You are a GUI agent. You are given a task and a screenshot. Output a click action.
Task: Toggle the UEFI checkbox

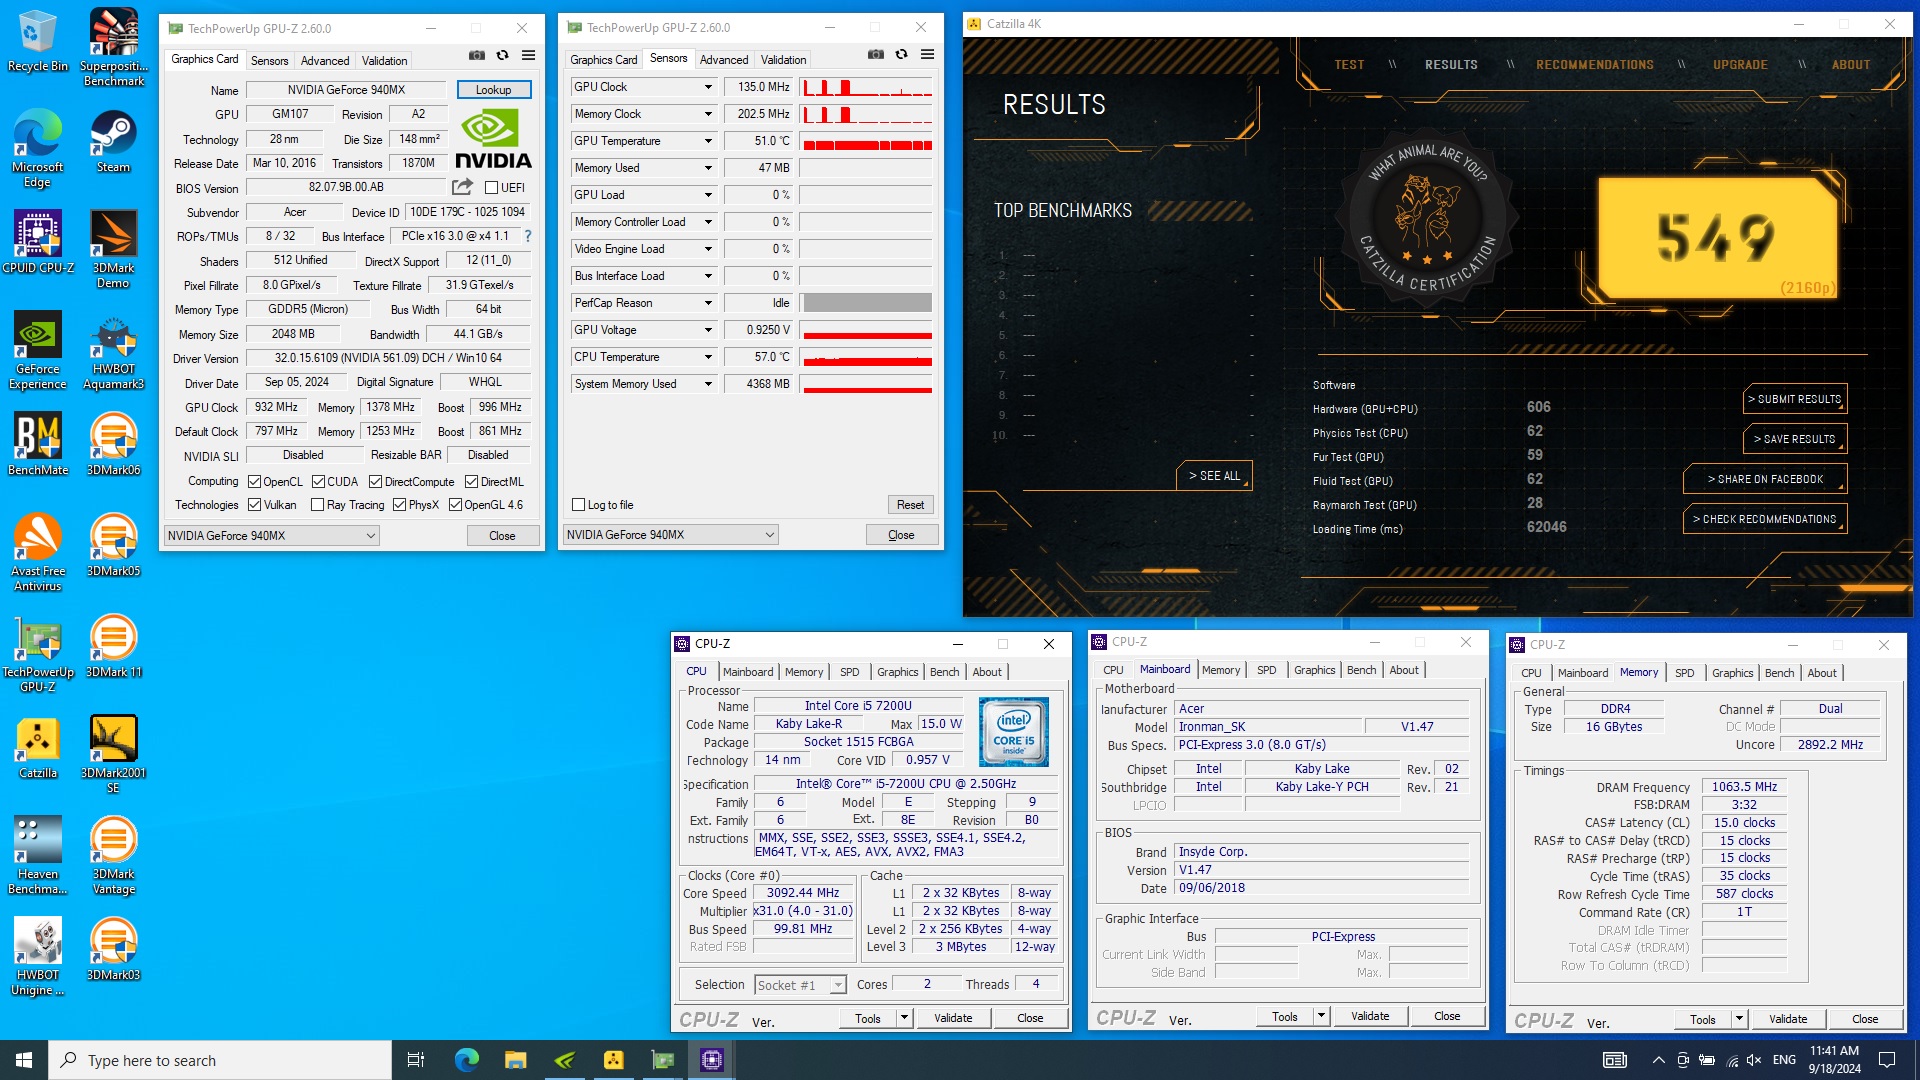491,188
